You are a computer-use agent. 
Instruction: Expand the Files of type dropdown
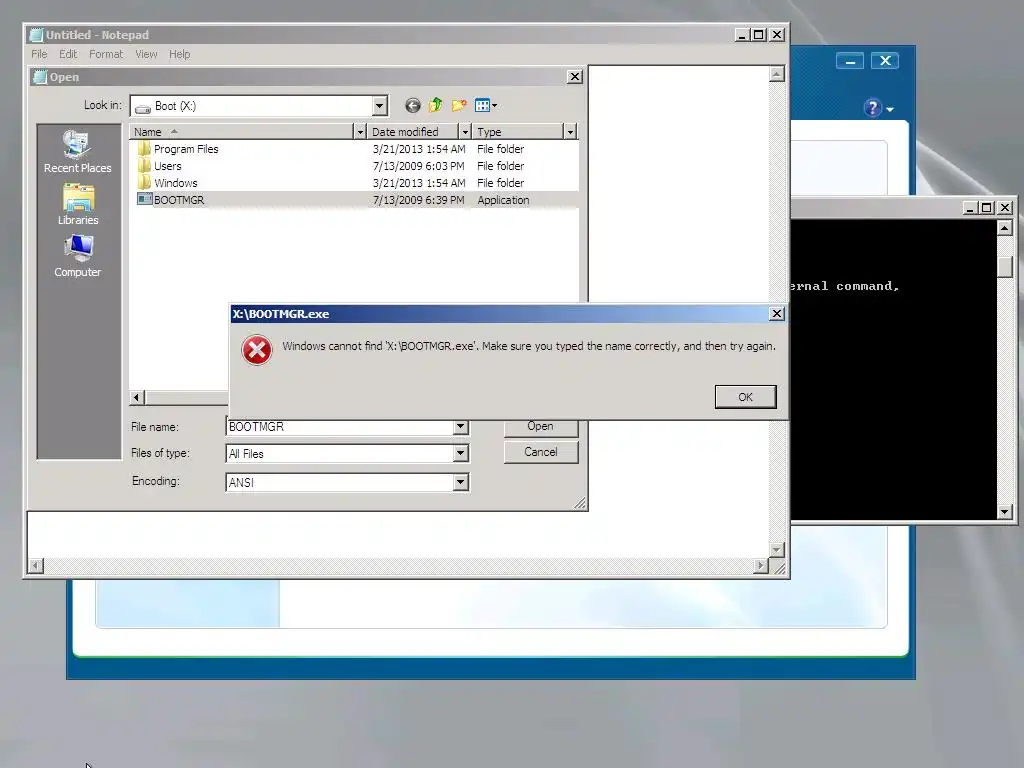tap(460, 453)
